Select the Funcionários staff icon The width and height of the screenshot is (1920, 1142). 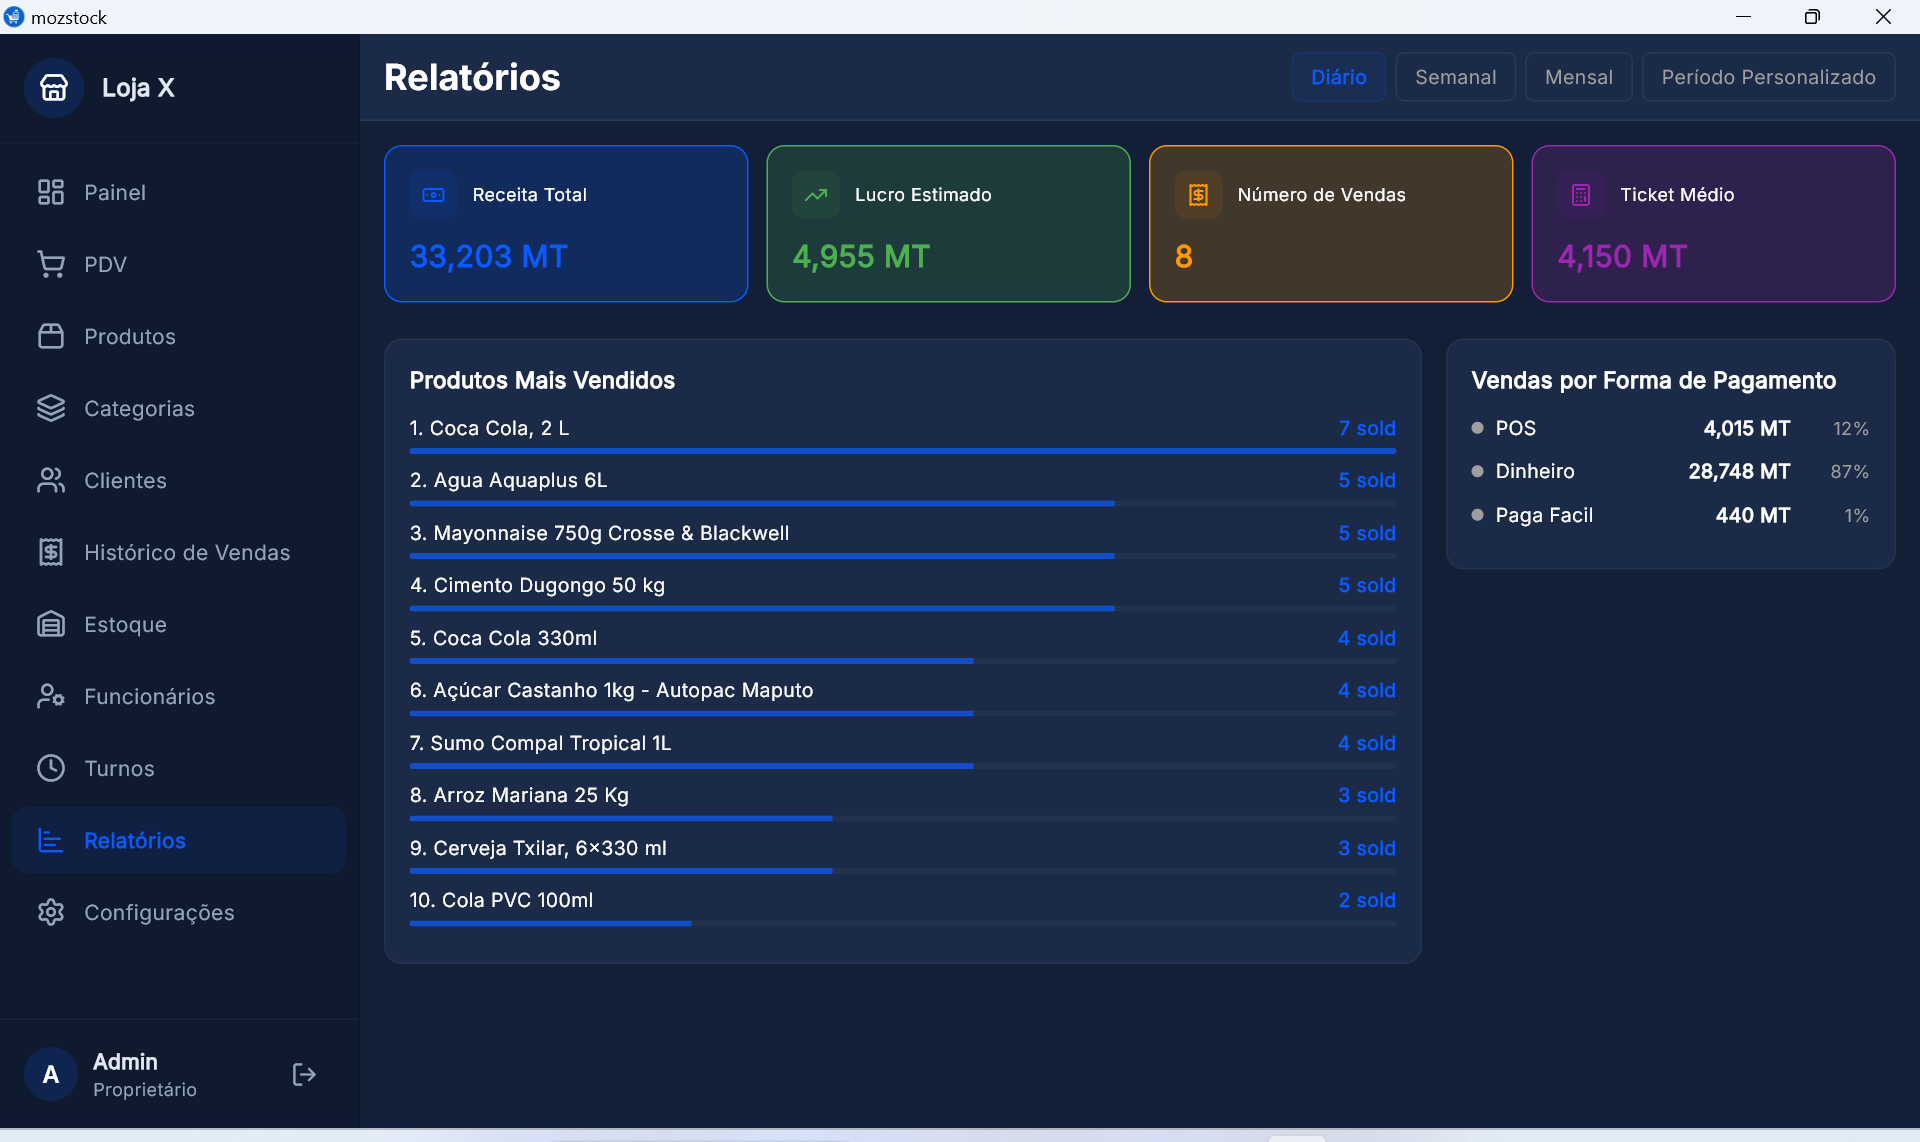click(51, 696)
